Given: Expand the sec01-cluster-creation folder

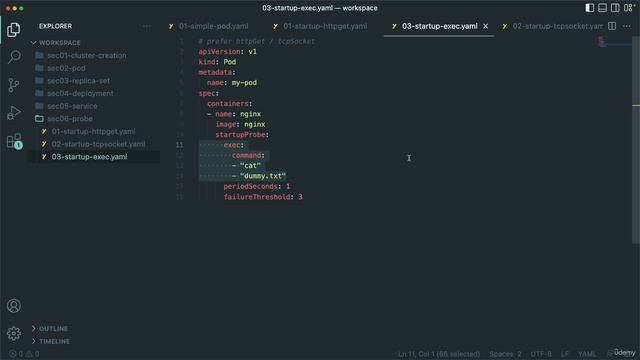Looking at the screenshot, I should tap(87, 56).
